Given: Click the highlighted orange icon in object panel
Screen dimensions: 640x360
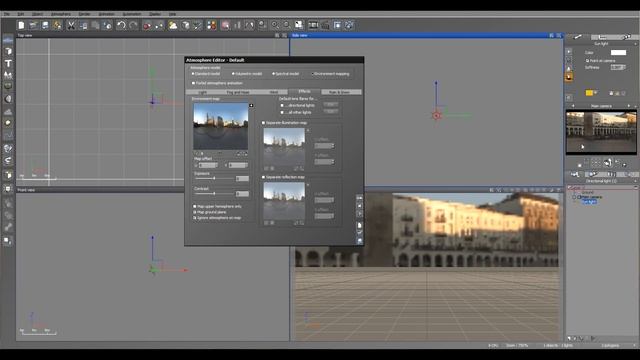Looking at the screenshot, I should (x=569, y=77).
